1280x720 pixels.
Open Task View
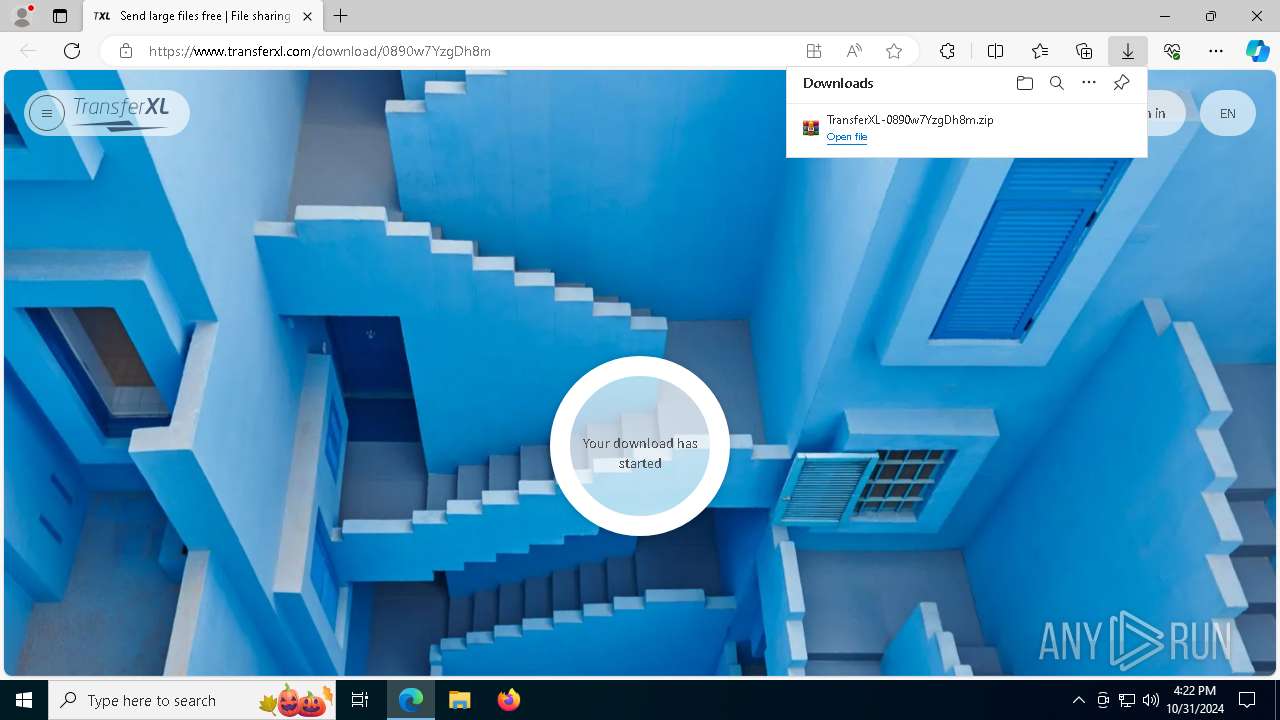[x=360, y=700]
